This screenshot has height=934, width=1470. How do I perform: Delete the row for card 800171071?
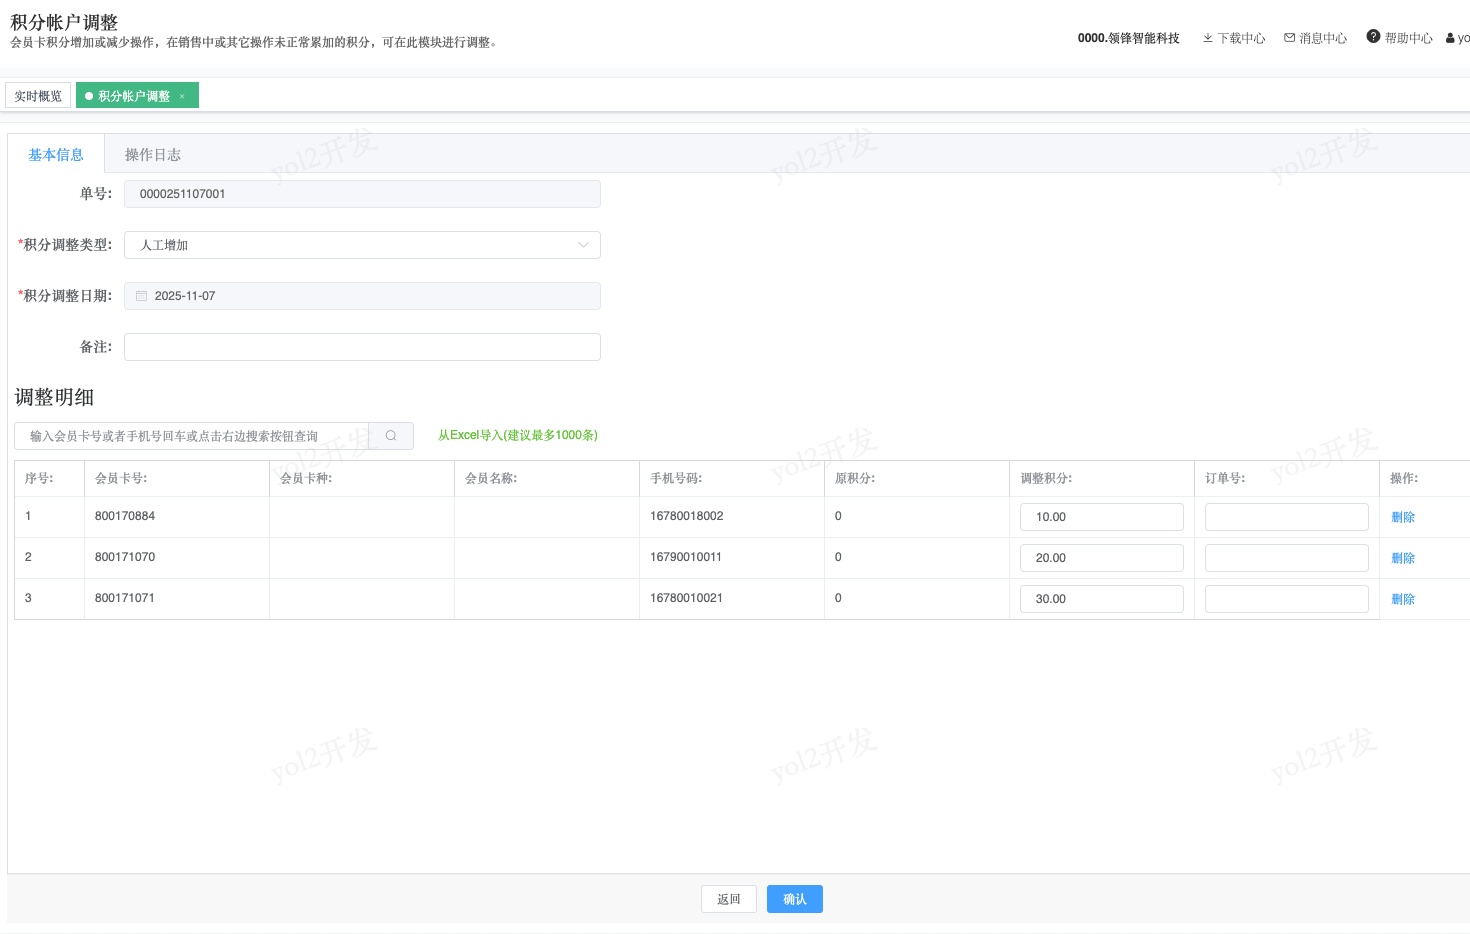pos(1403,599)
